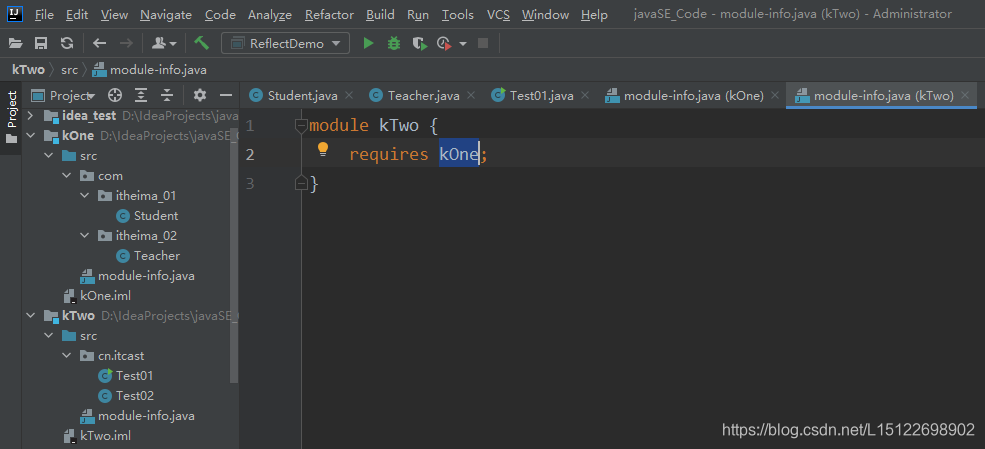985x449 pixels.
Task: Open the Edit menu
Action: tap(77, 14)
